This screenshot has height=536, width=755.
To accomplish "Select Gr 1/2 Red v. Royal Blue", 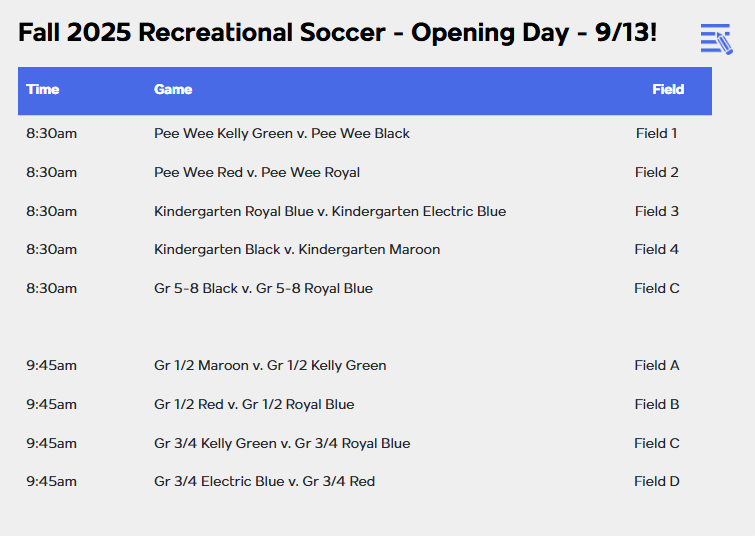I will click(x=254, y=404).
